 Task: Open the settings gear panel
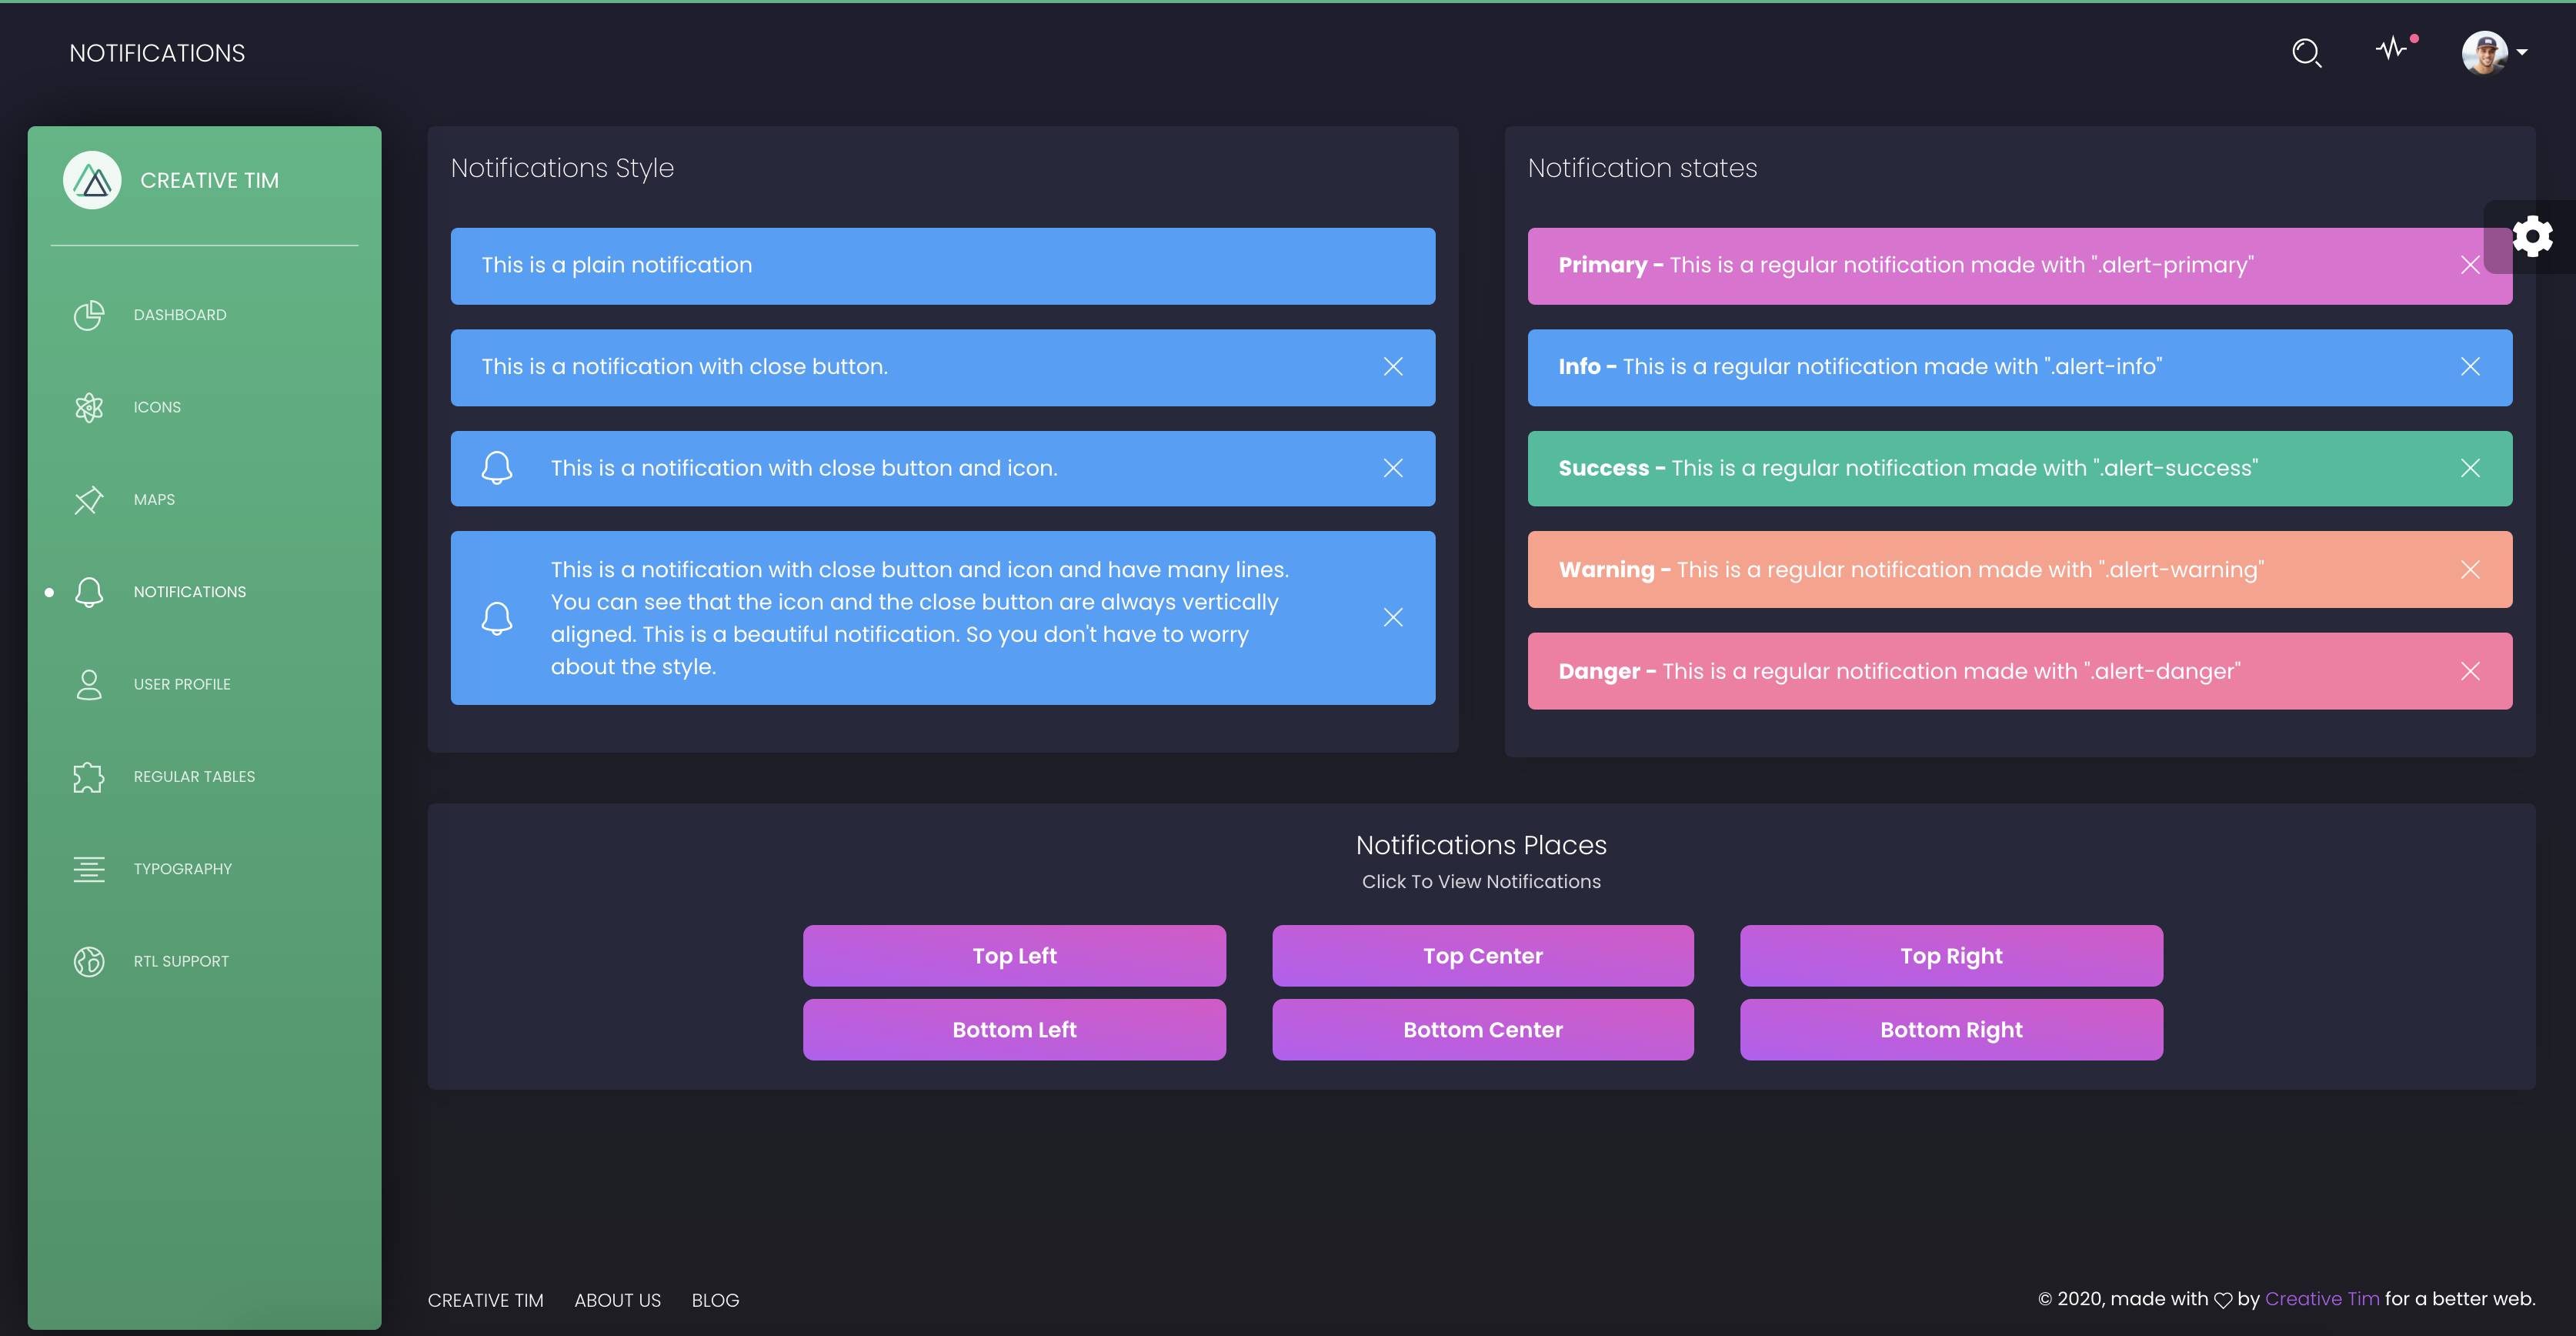[x=2532, y=237]
